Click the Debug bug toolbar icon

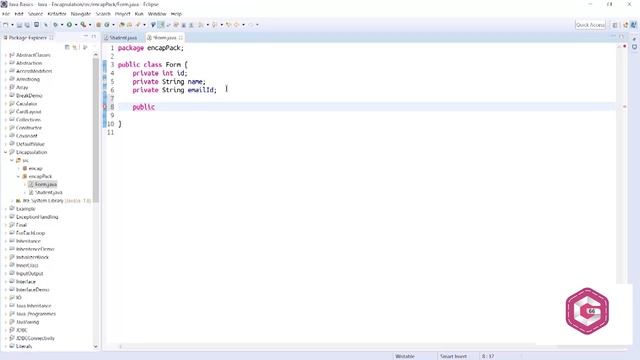tap(56, 25)
